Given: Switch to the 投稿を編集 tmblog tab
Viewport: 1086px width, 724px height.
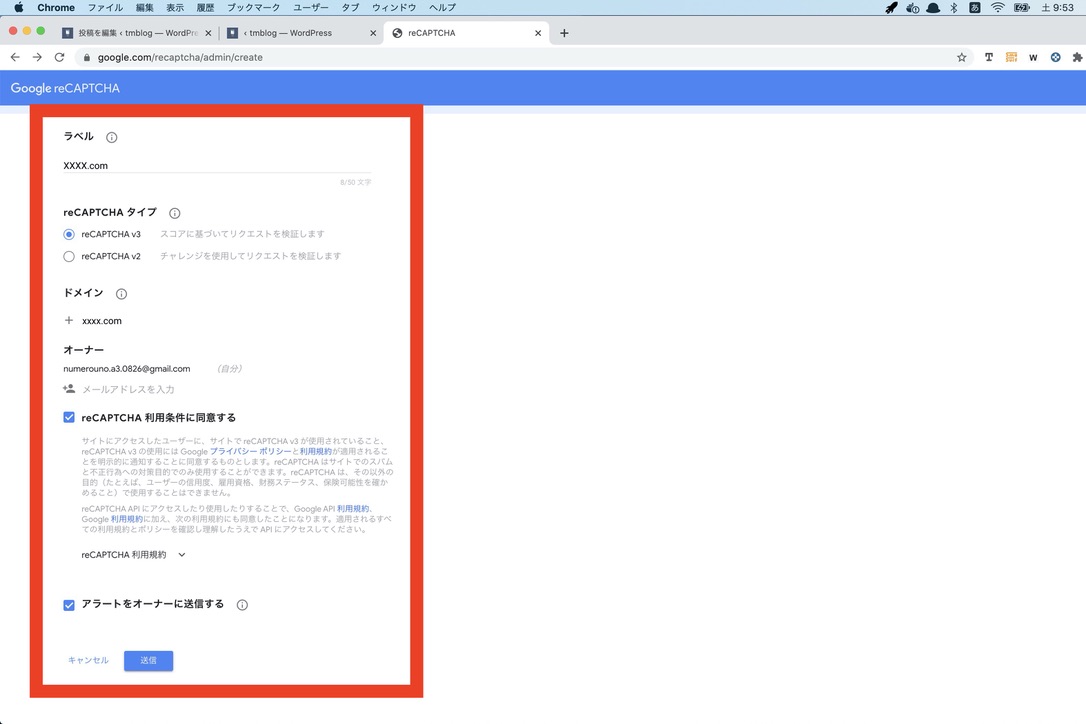Looking at the screenshot, I should pyautogui.click(x=136, y=33).
